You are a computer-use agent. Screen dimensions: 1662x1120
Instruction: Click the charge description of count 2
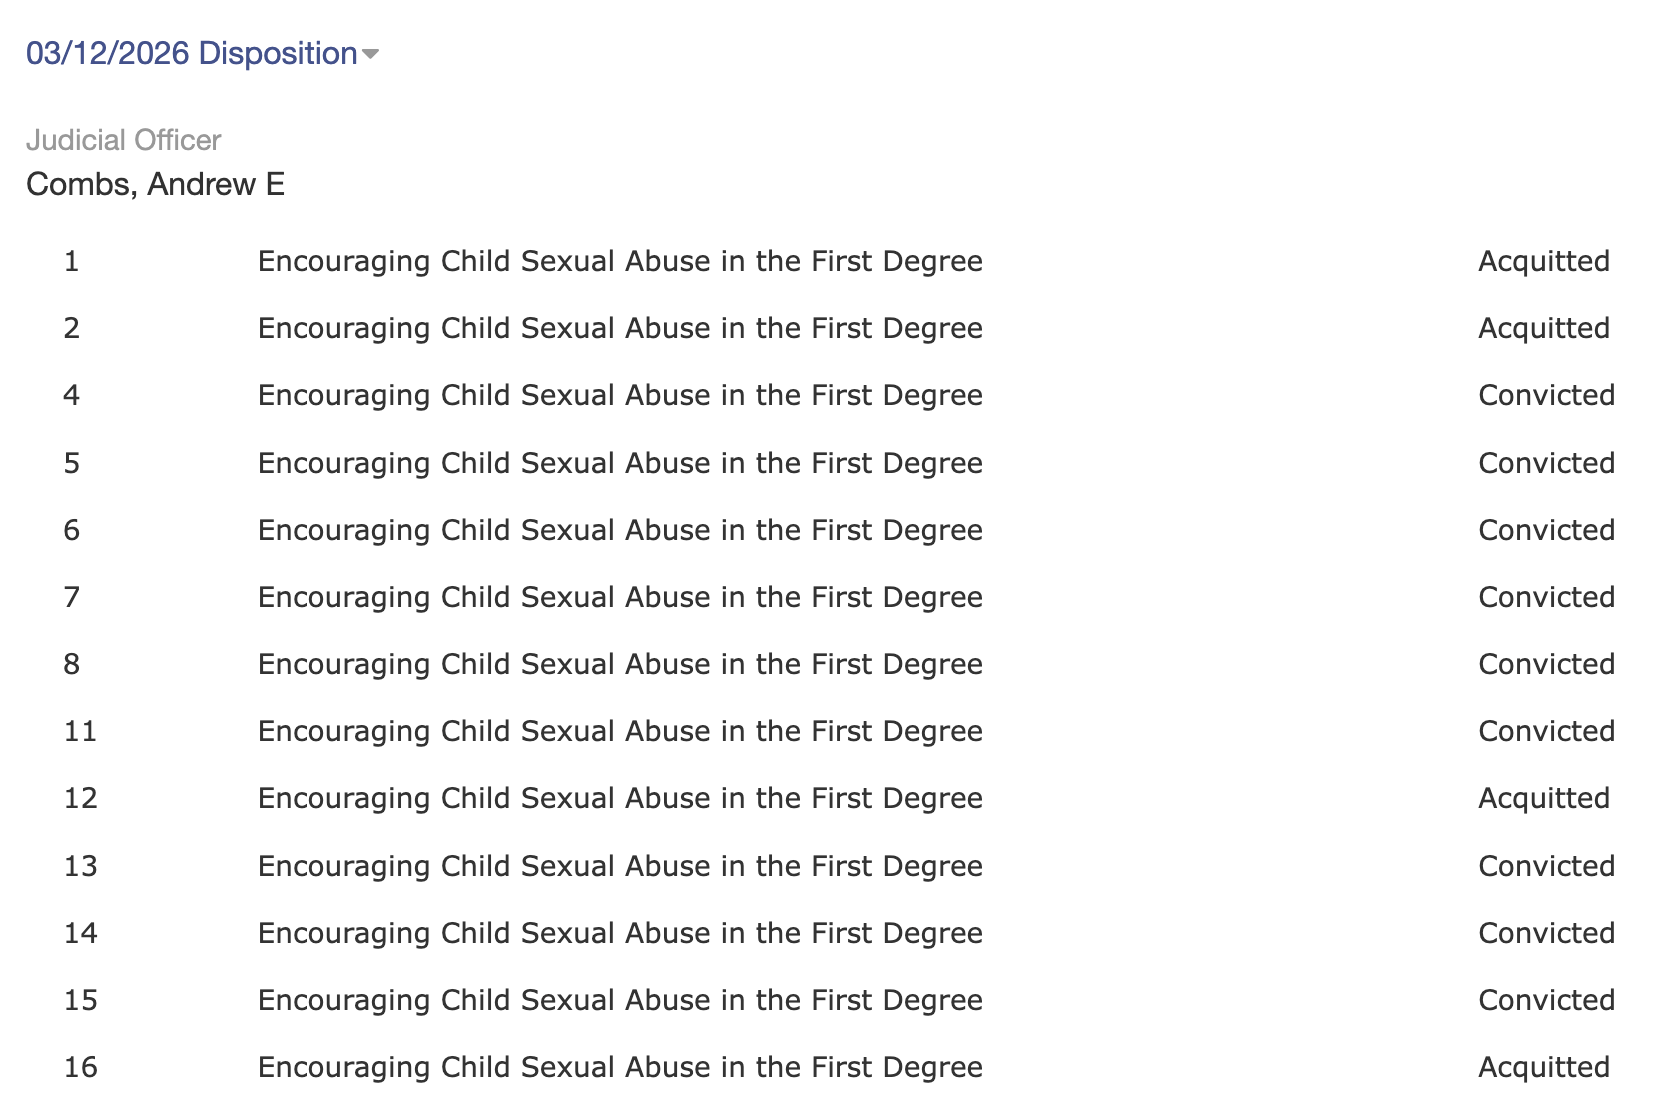pos(620,328)
